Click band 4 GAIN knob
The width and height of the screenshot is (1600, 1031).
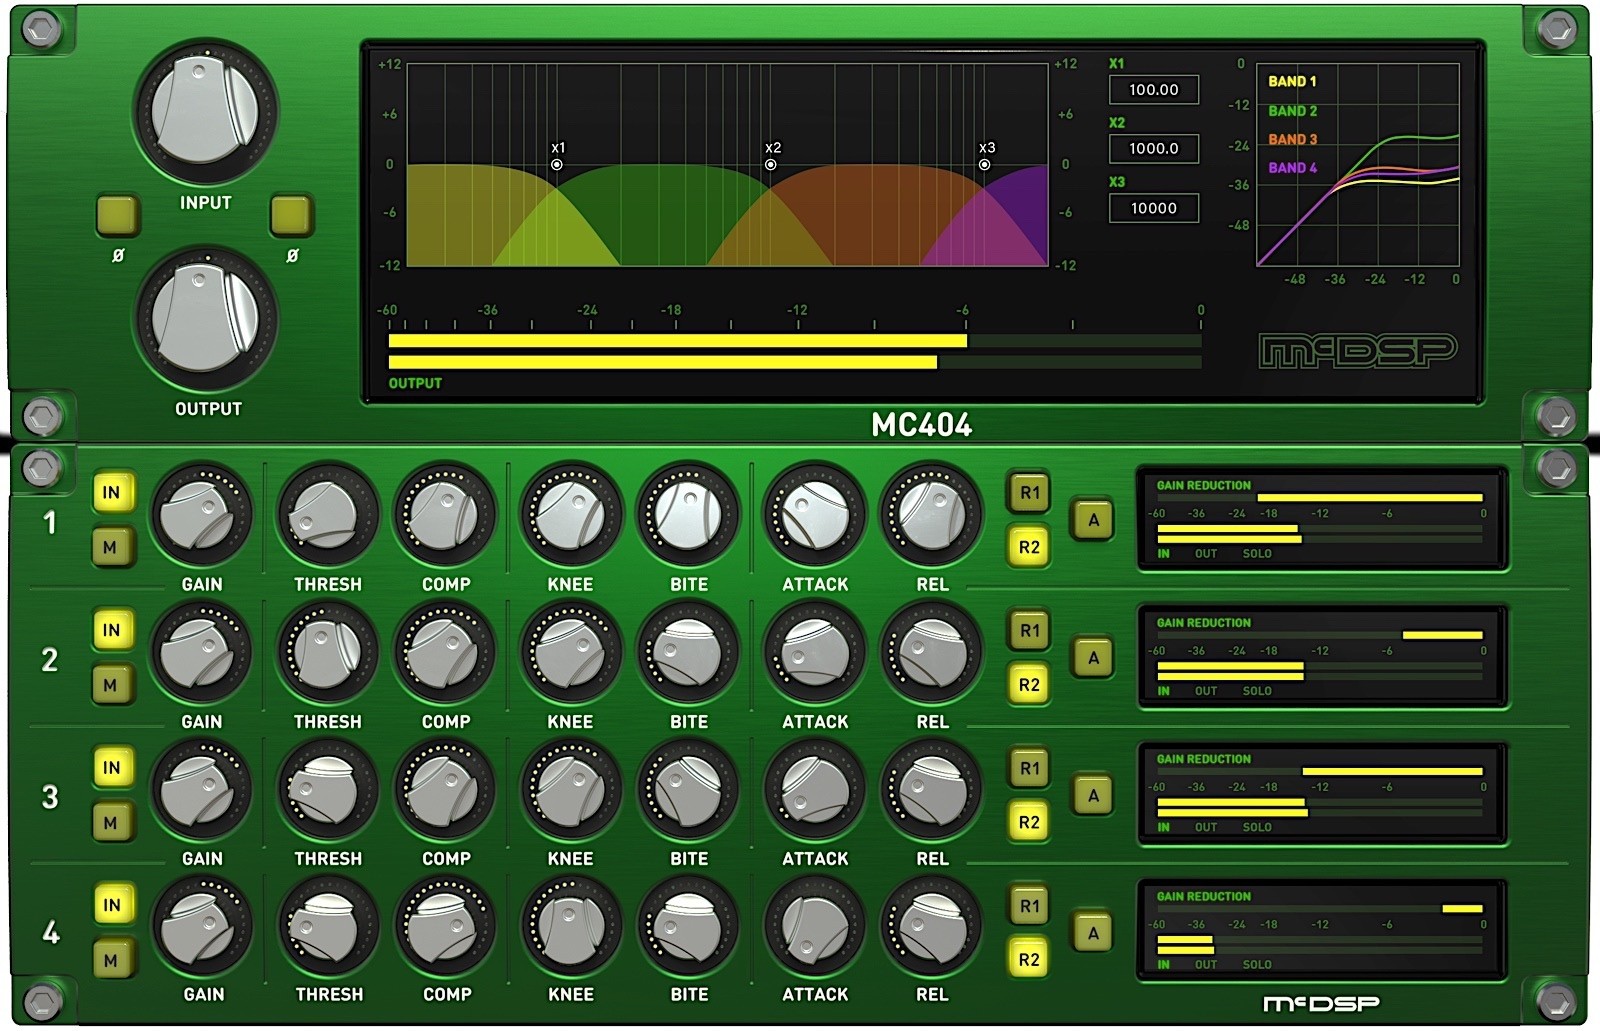click(x=202, y=927)
